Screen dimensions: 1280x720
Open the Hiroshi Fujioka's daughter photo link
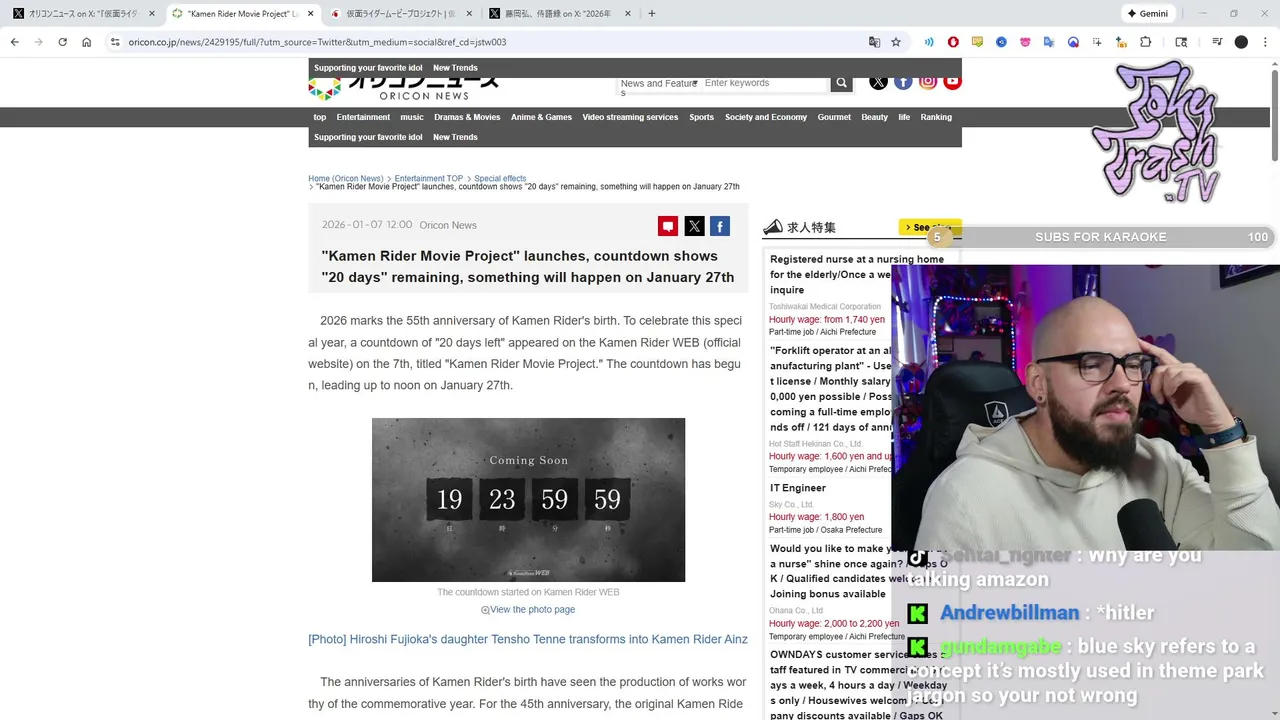(x=528, y=639)
